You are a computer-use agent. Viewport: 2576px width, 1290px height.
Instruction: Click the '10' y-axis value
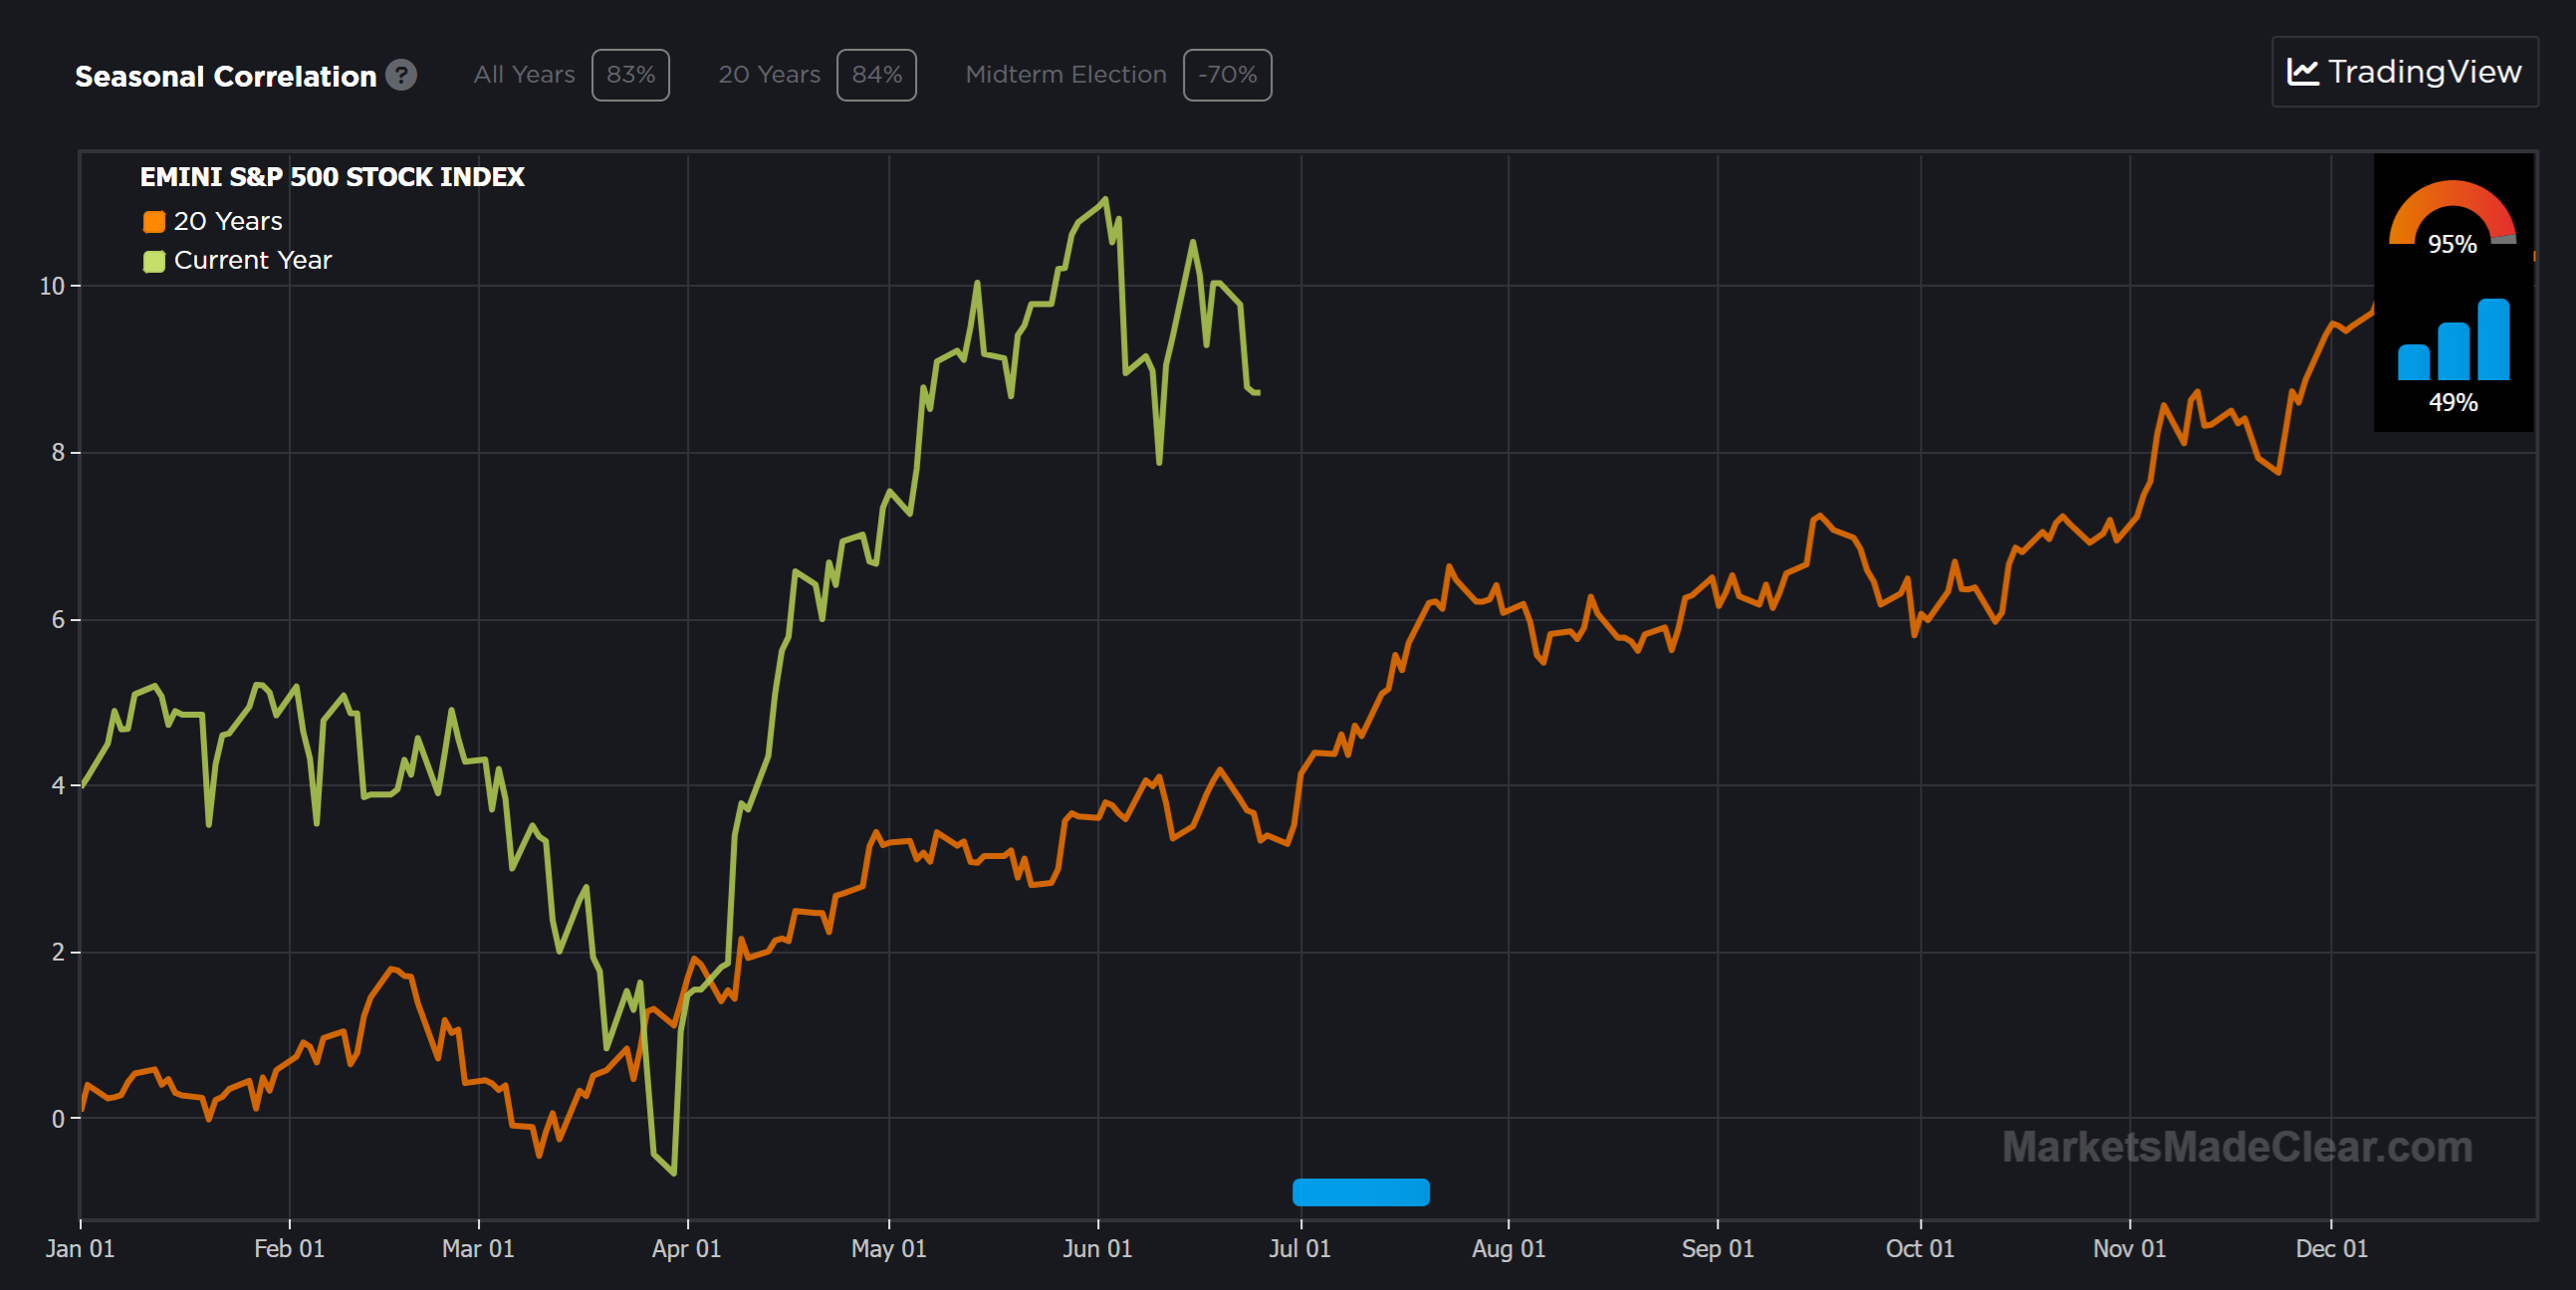(52, 286)
